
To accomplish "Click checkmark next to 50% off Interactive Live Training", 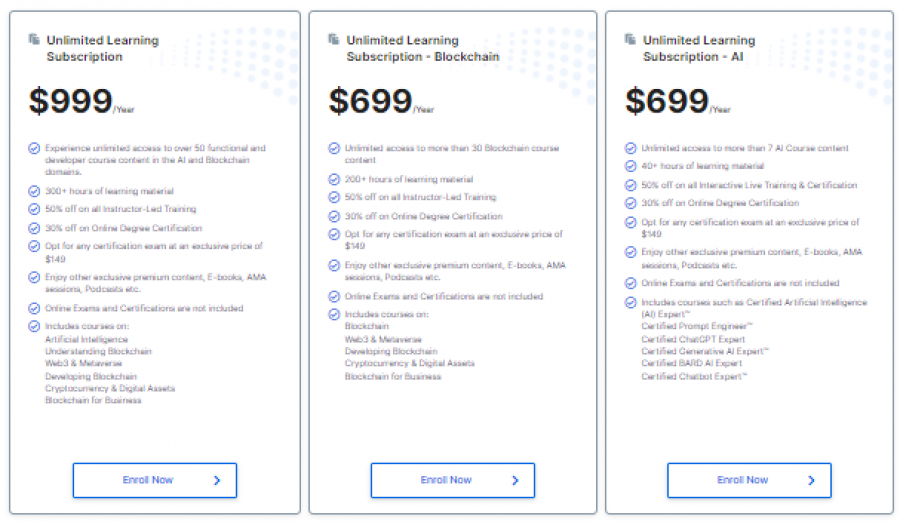I will click(x=631, y=185).
